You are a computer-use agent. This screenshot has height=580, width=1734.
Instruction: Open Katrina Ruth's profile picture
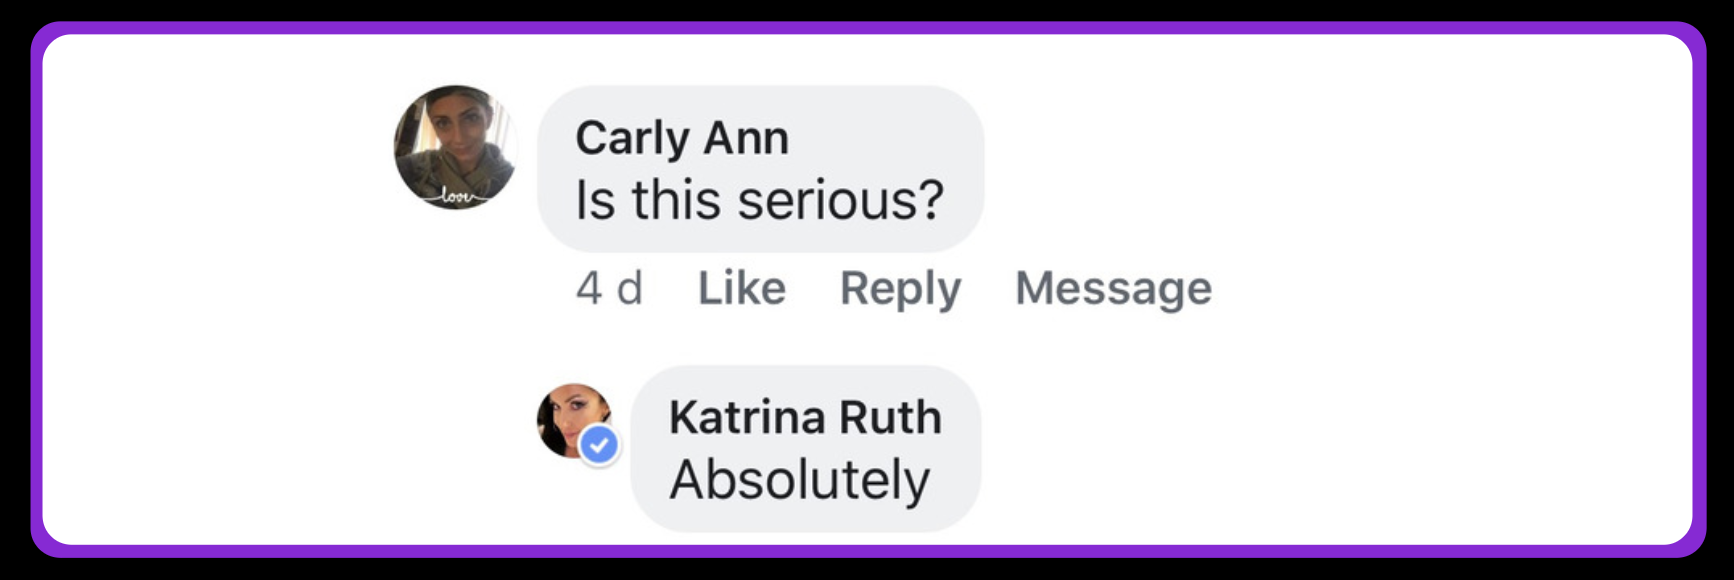[x=575, y=421]
